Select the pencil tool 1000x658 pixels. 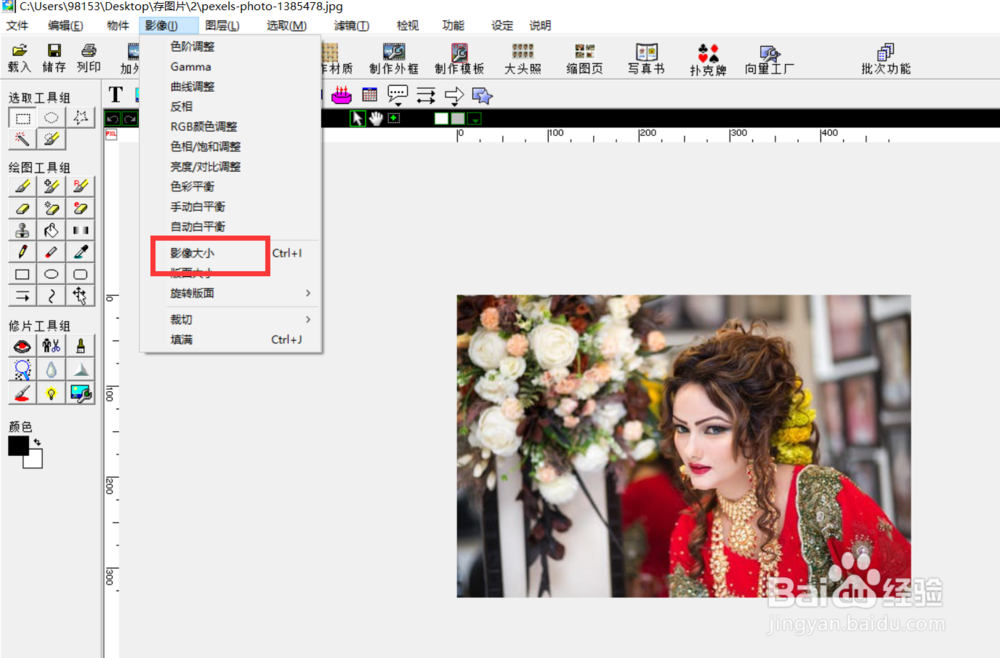point(22,252)
